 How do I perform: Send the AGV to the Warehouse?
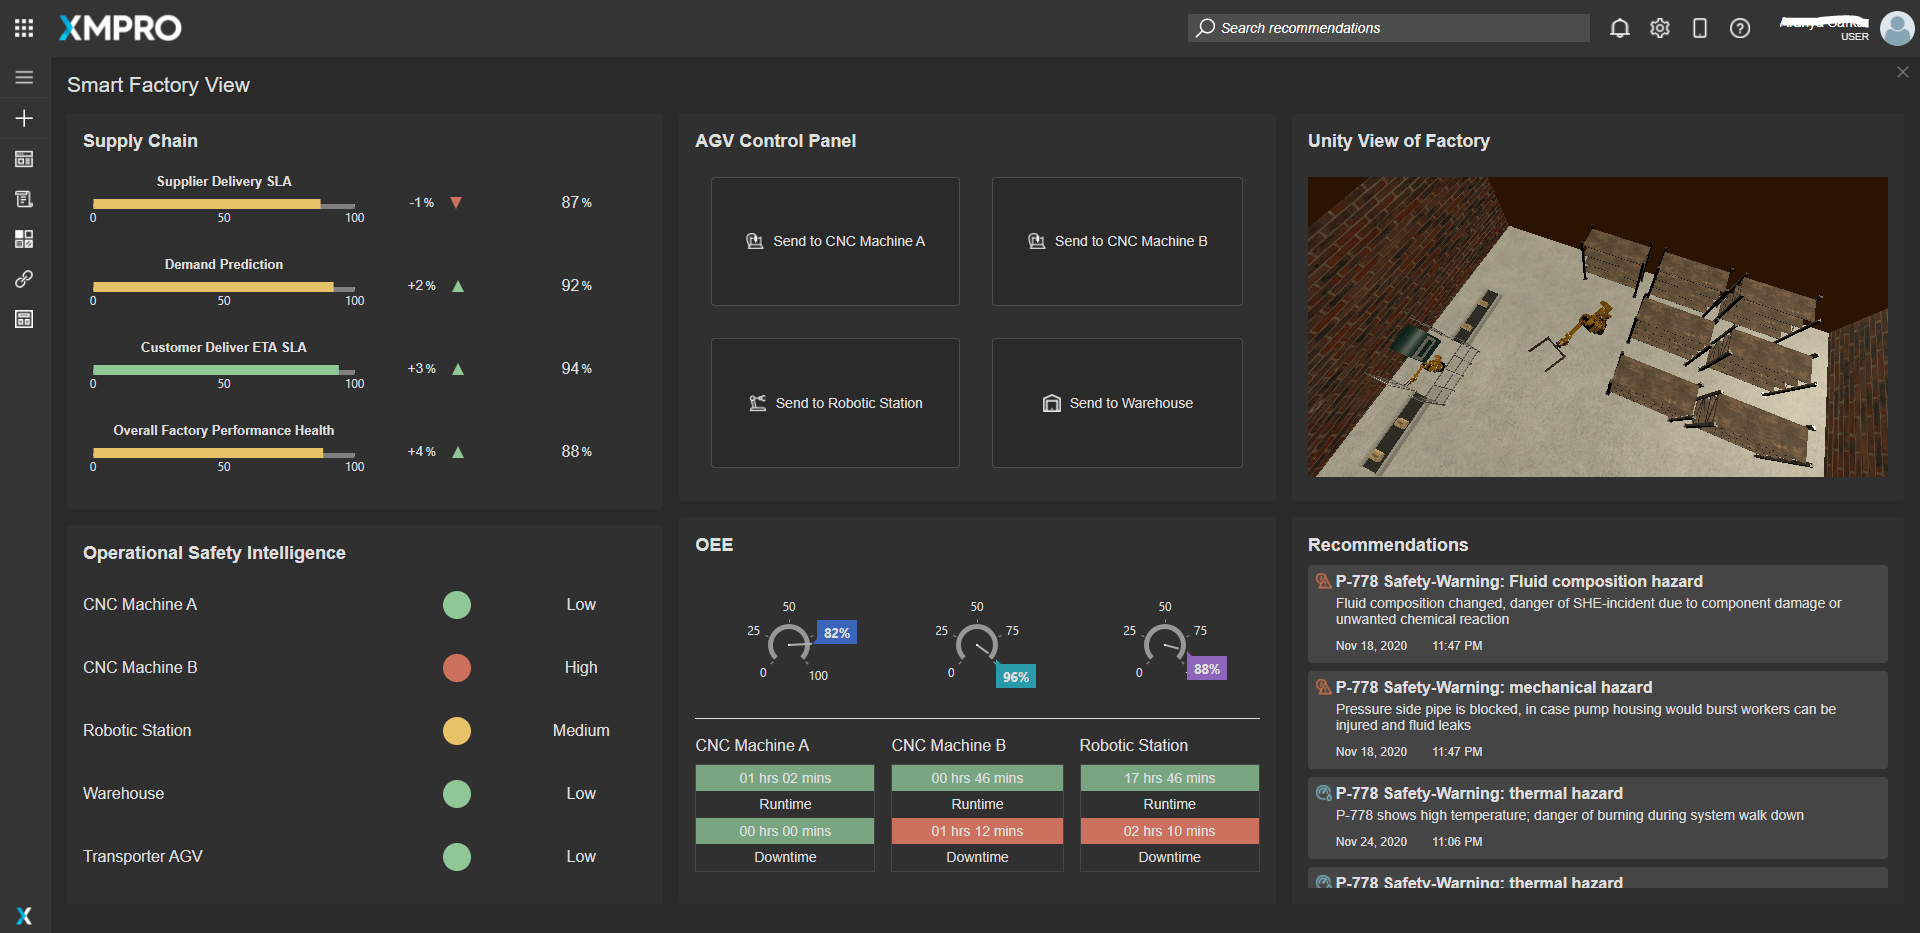point(1117,403)
